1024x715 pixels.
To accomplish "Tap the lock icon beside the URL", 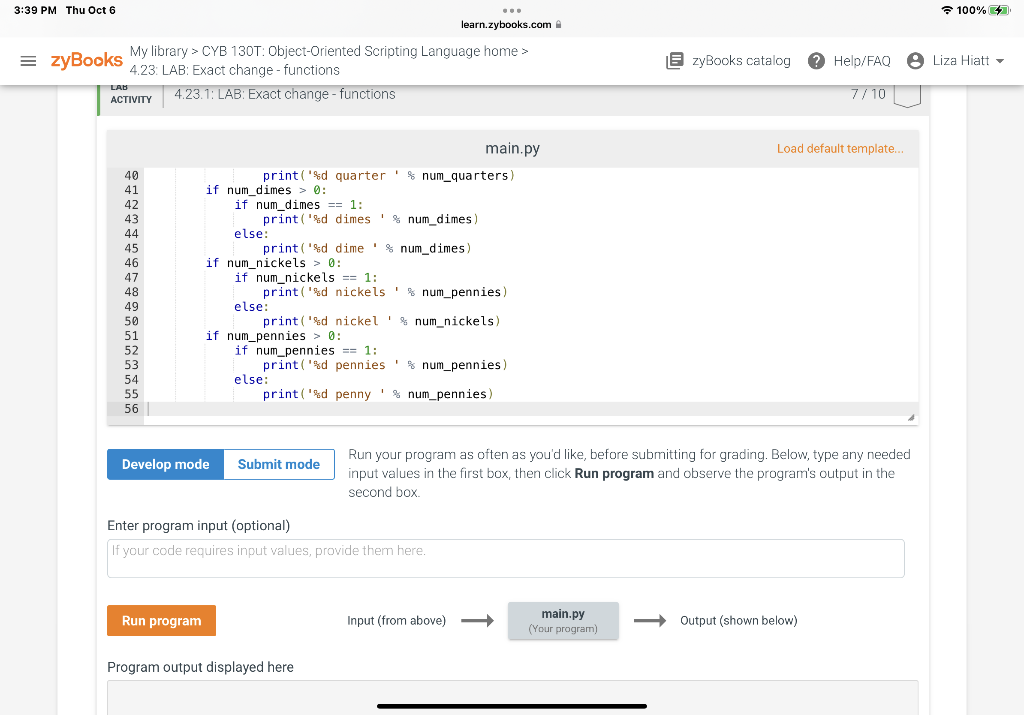I will (x=558, y=24).
